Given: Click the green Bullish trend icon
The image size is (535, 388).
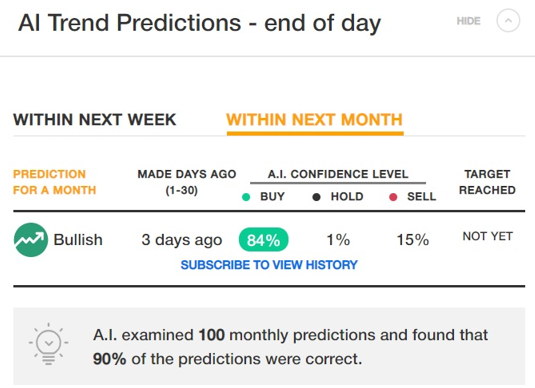Looking at the screenshot, I should click(x=31, y=240).
